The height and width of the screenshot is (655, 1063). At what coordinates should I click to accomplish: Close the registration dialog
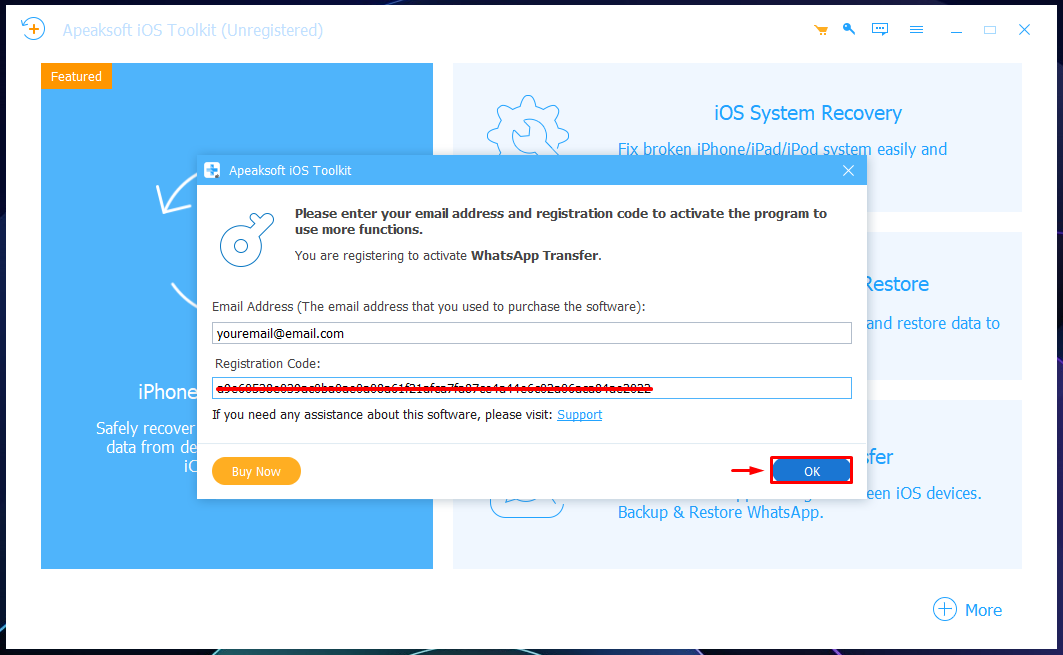(x=848, y=171)
